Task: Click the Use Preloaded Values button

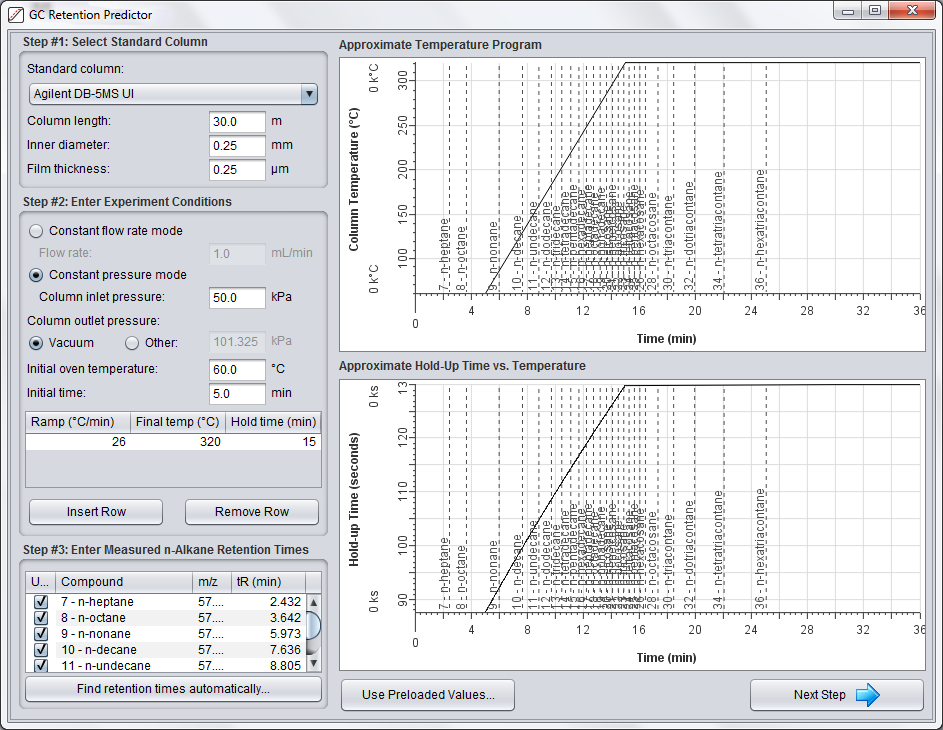Action: [x=428, y=695]
